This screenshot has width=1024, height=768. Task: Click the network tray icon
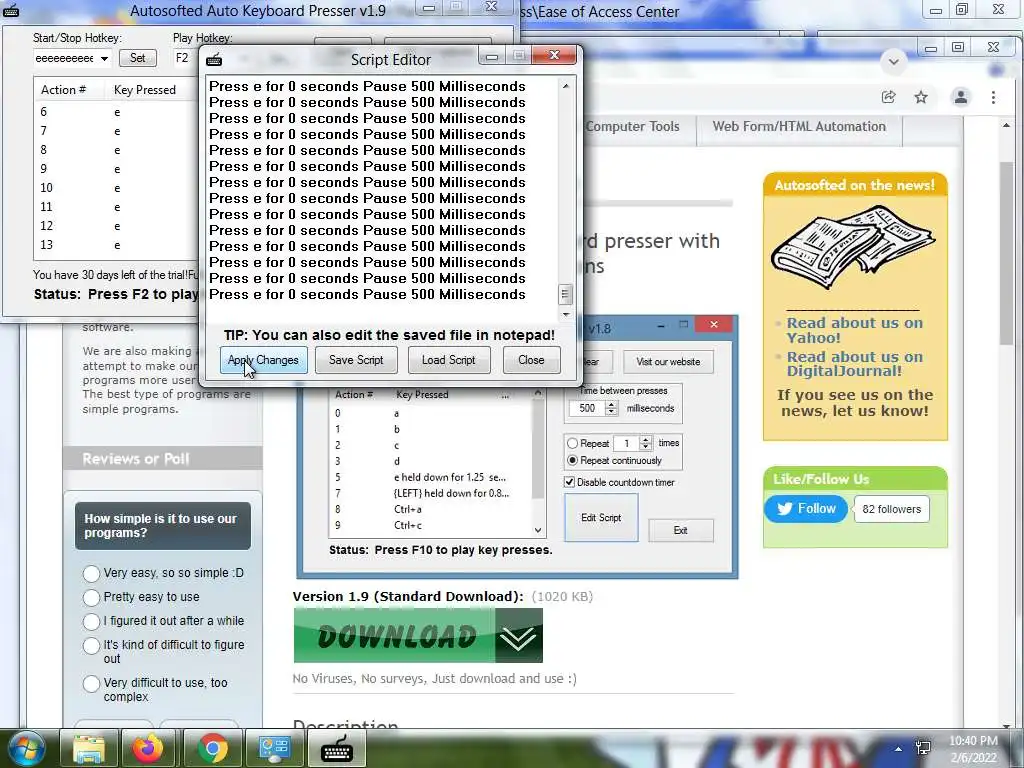tap(923, 748)
